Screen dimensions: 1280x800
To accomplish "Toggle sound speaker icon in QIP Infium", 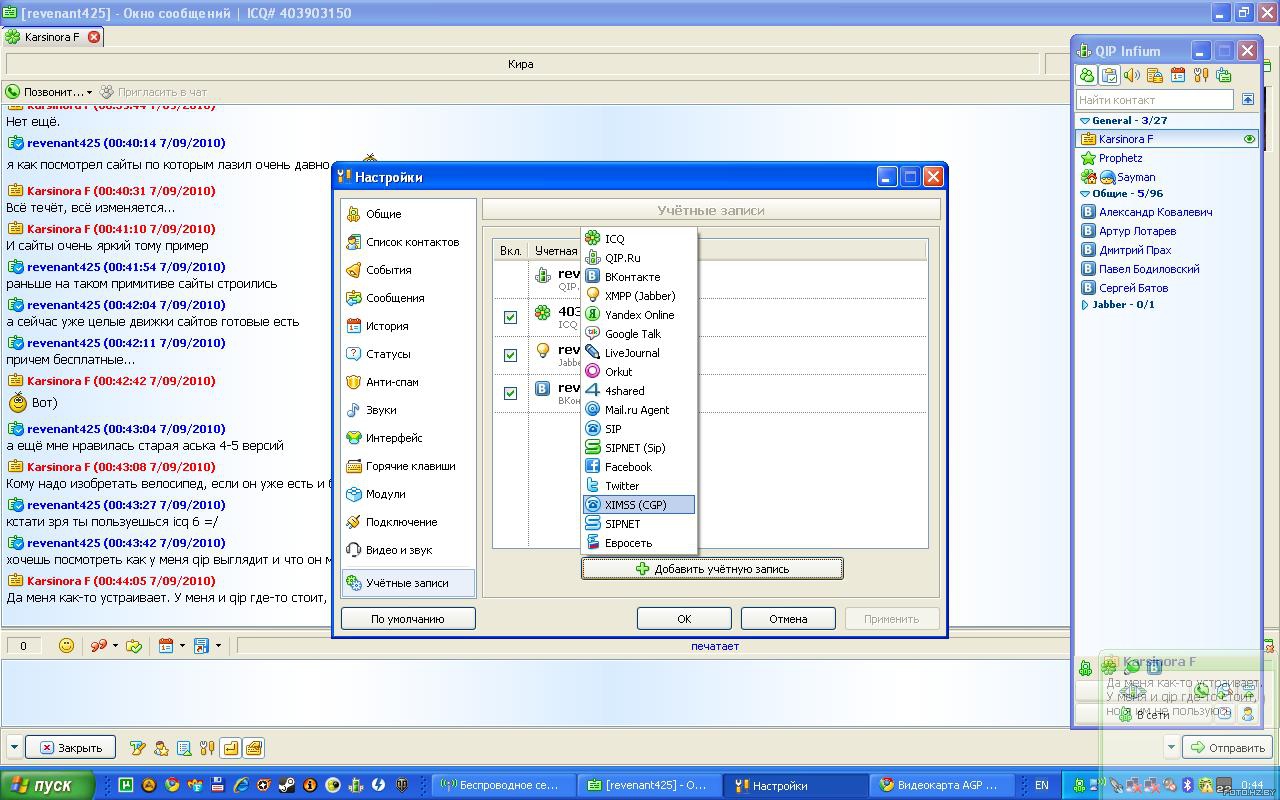I will pos(1132,75).
